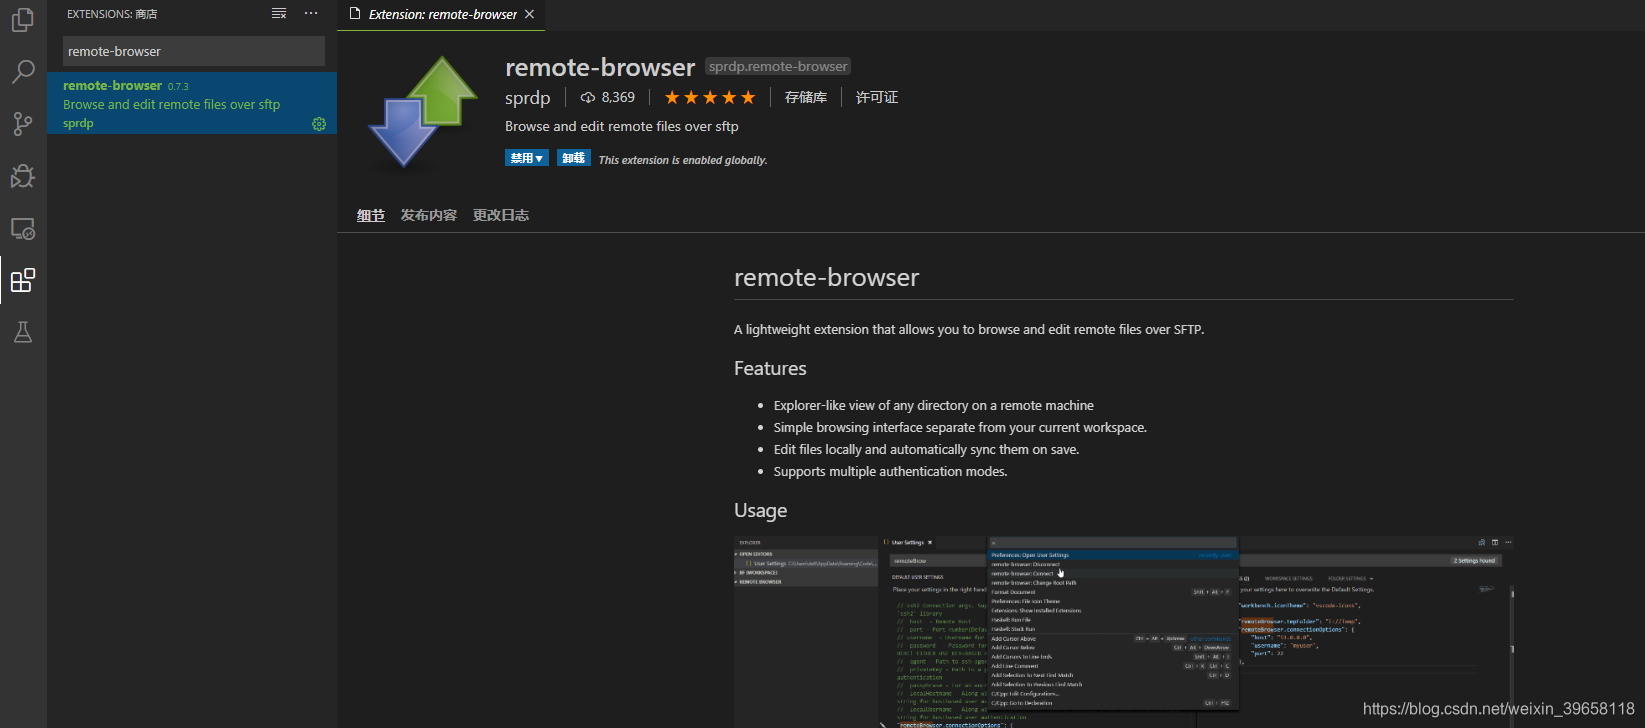Click the EXTENSIONS: 商店 panel title
1645x728 pixels.
(x=112, y=14)
